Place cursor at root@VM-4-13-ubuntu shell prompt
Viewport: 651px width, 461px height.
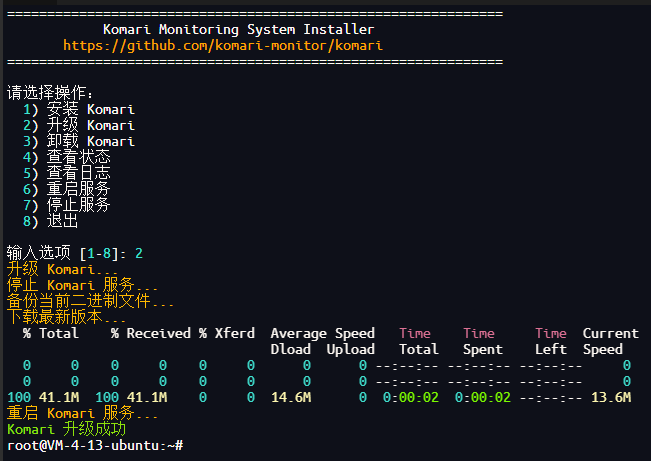click(95, 445)
